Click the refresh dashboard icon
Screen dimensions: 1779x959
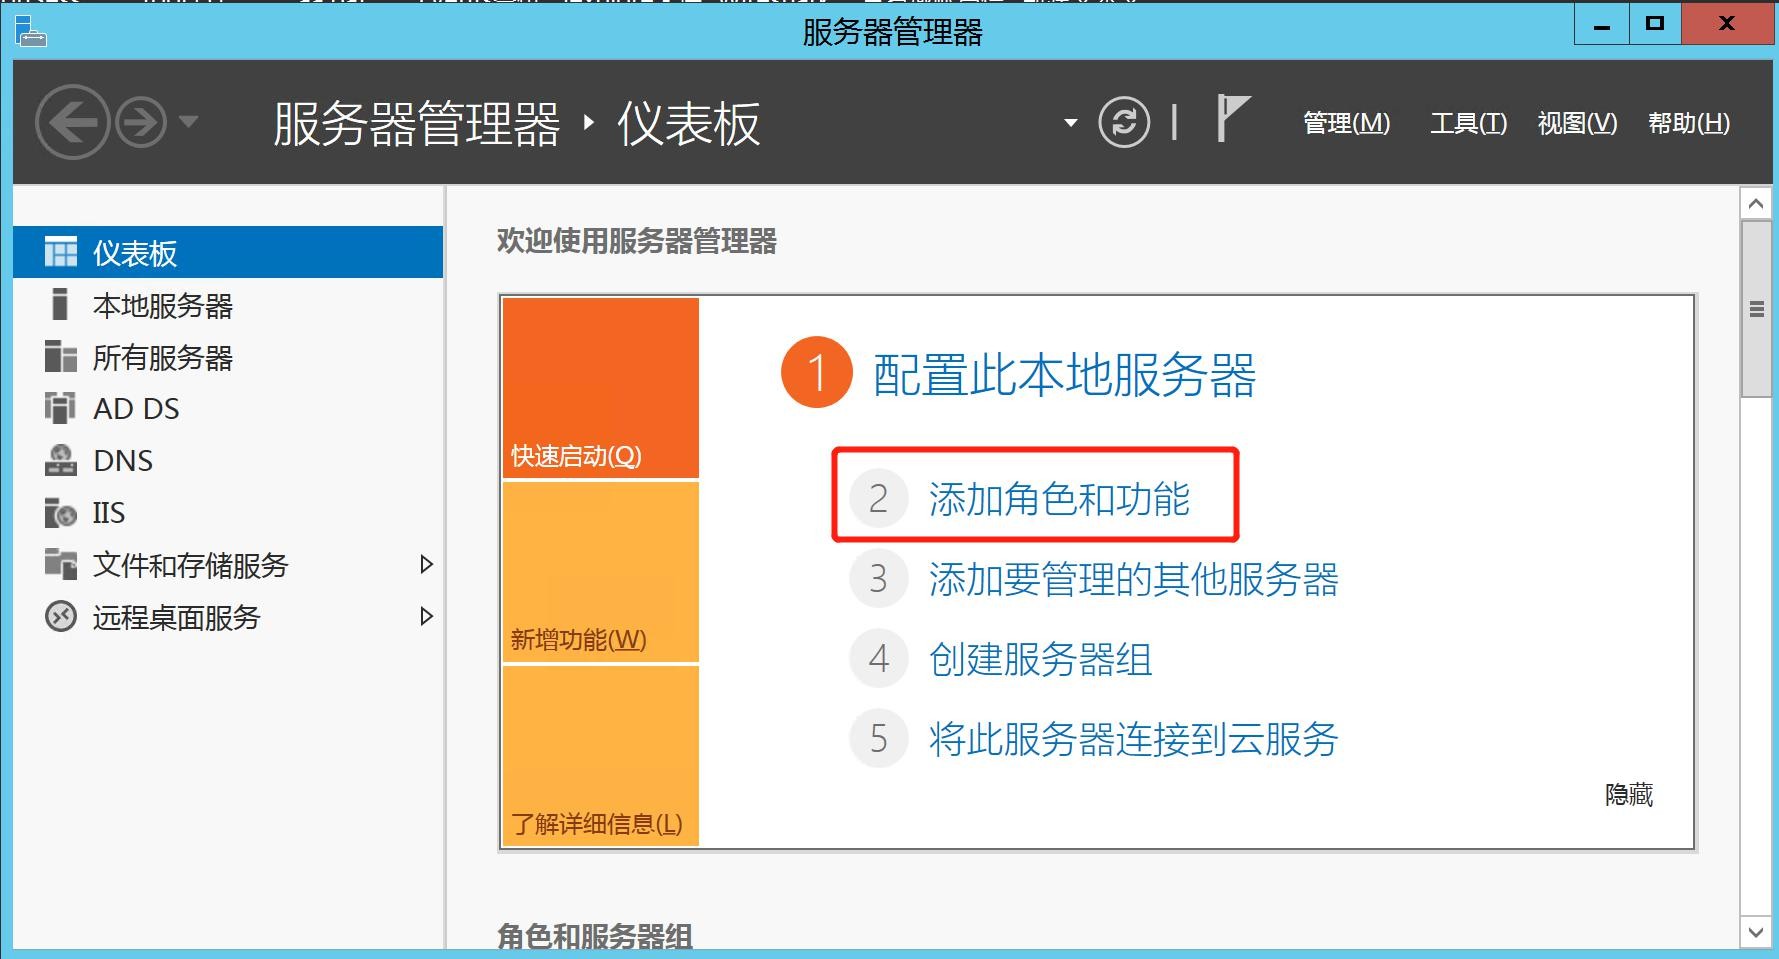1124,123
